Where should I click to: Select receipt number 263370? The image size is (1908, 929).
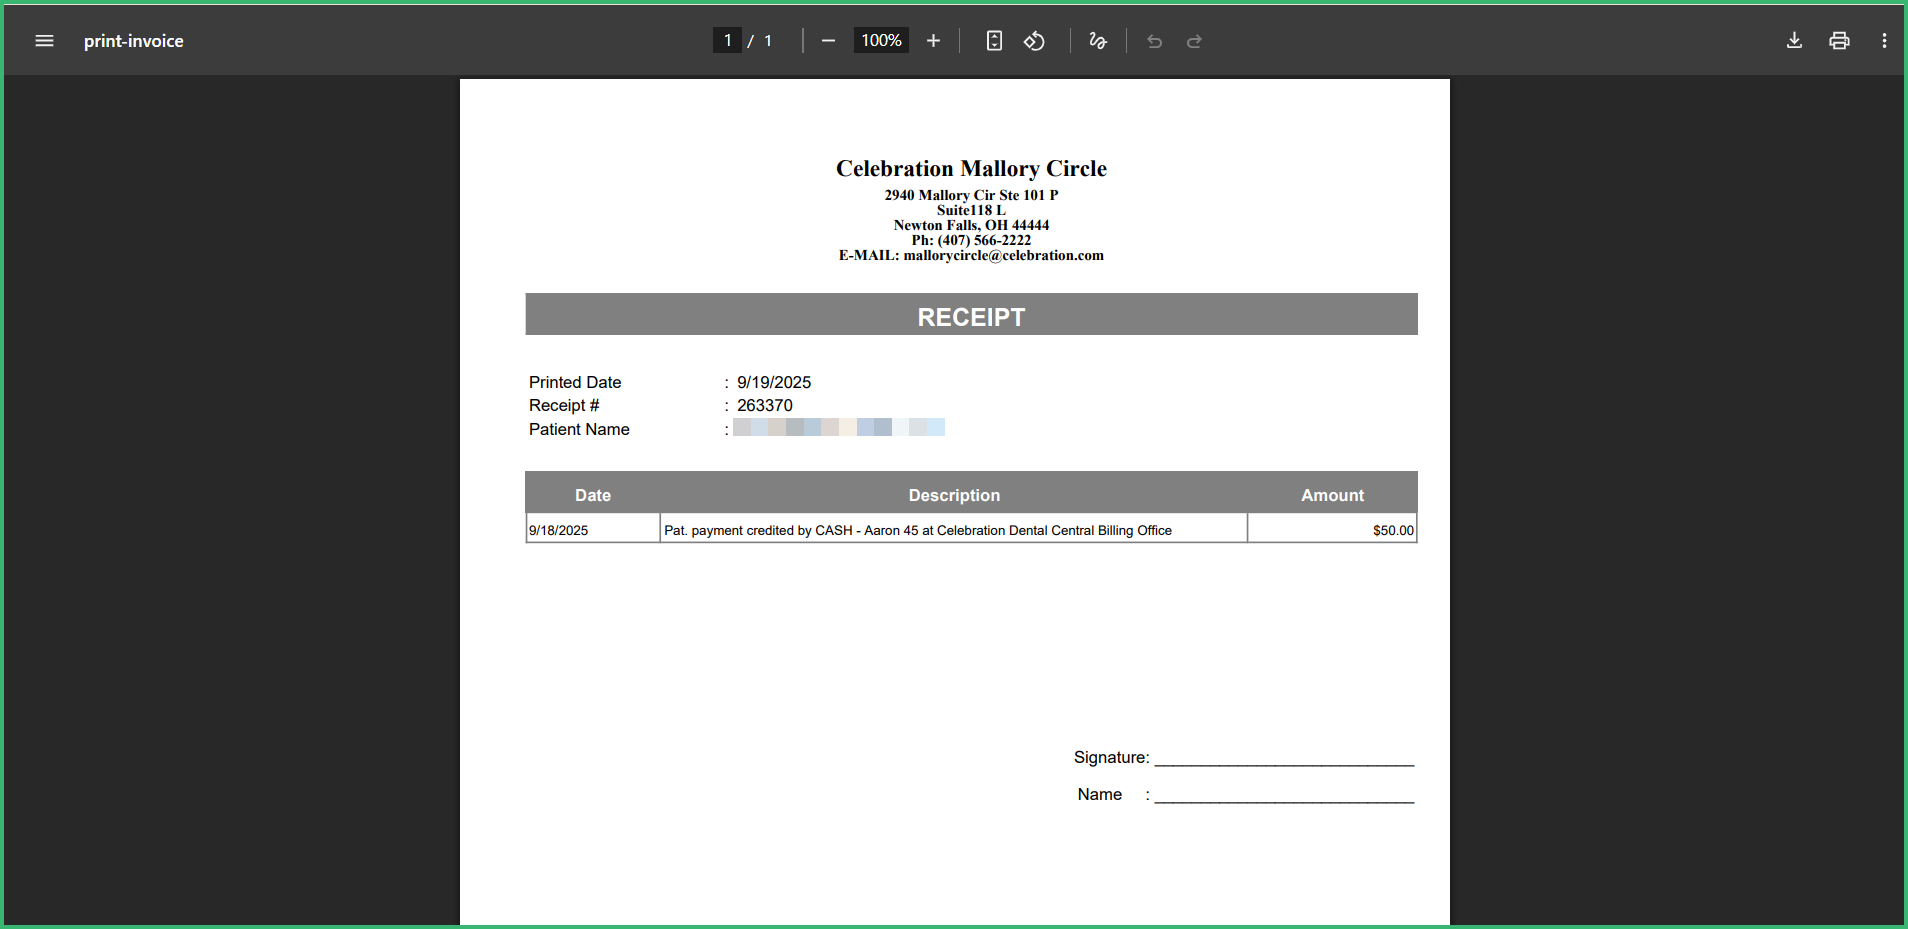[x=765, y=405]
